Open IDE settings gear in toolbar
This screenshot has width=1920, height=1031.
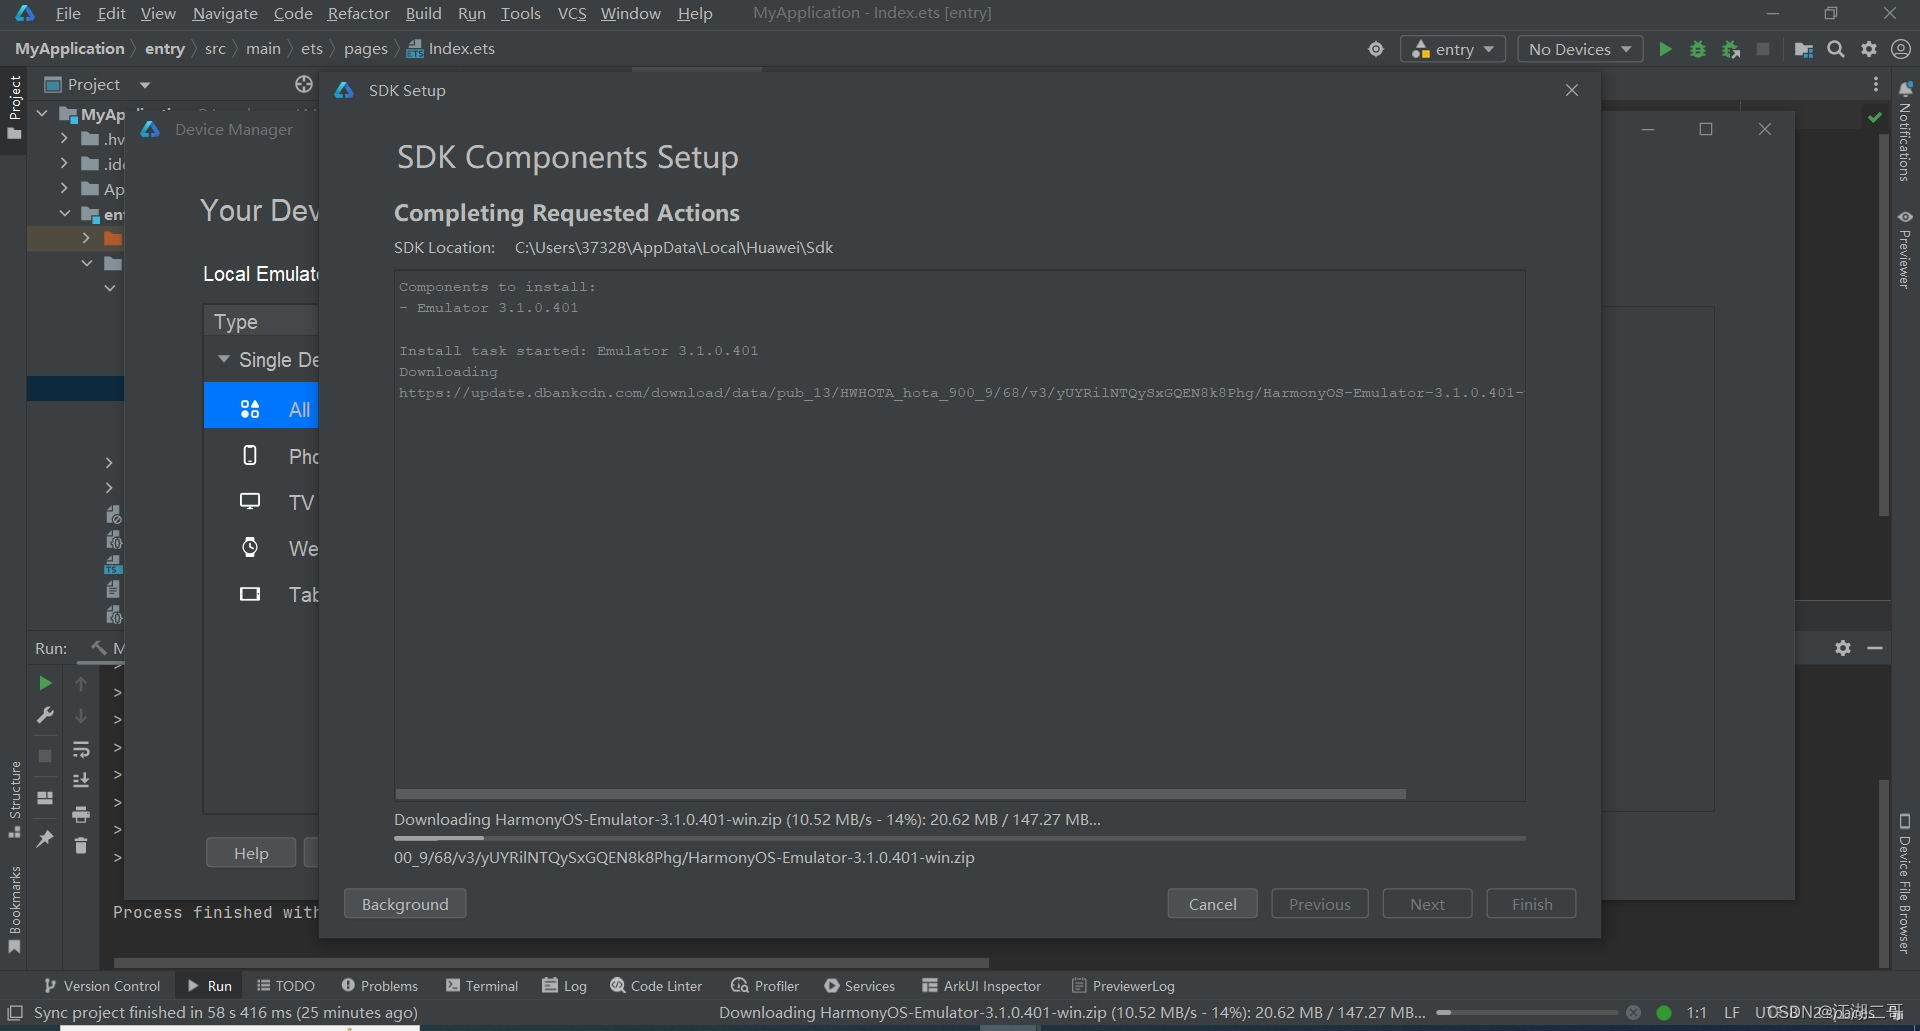(x=1869, y=49)
